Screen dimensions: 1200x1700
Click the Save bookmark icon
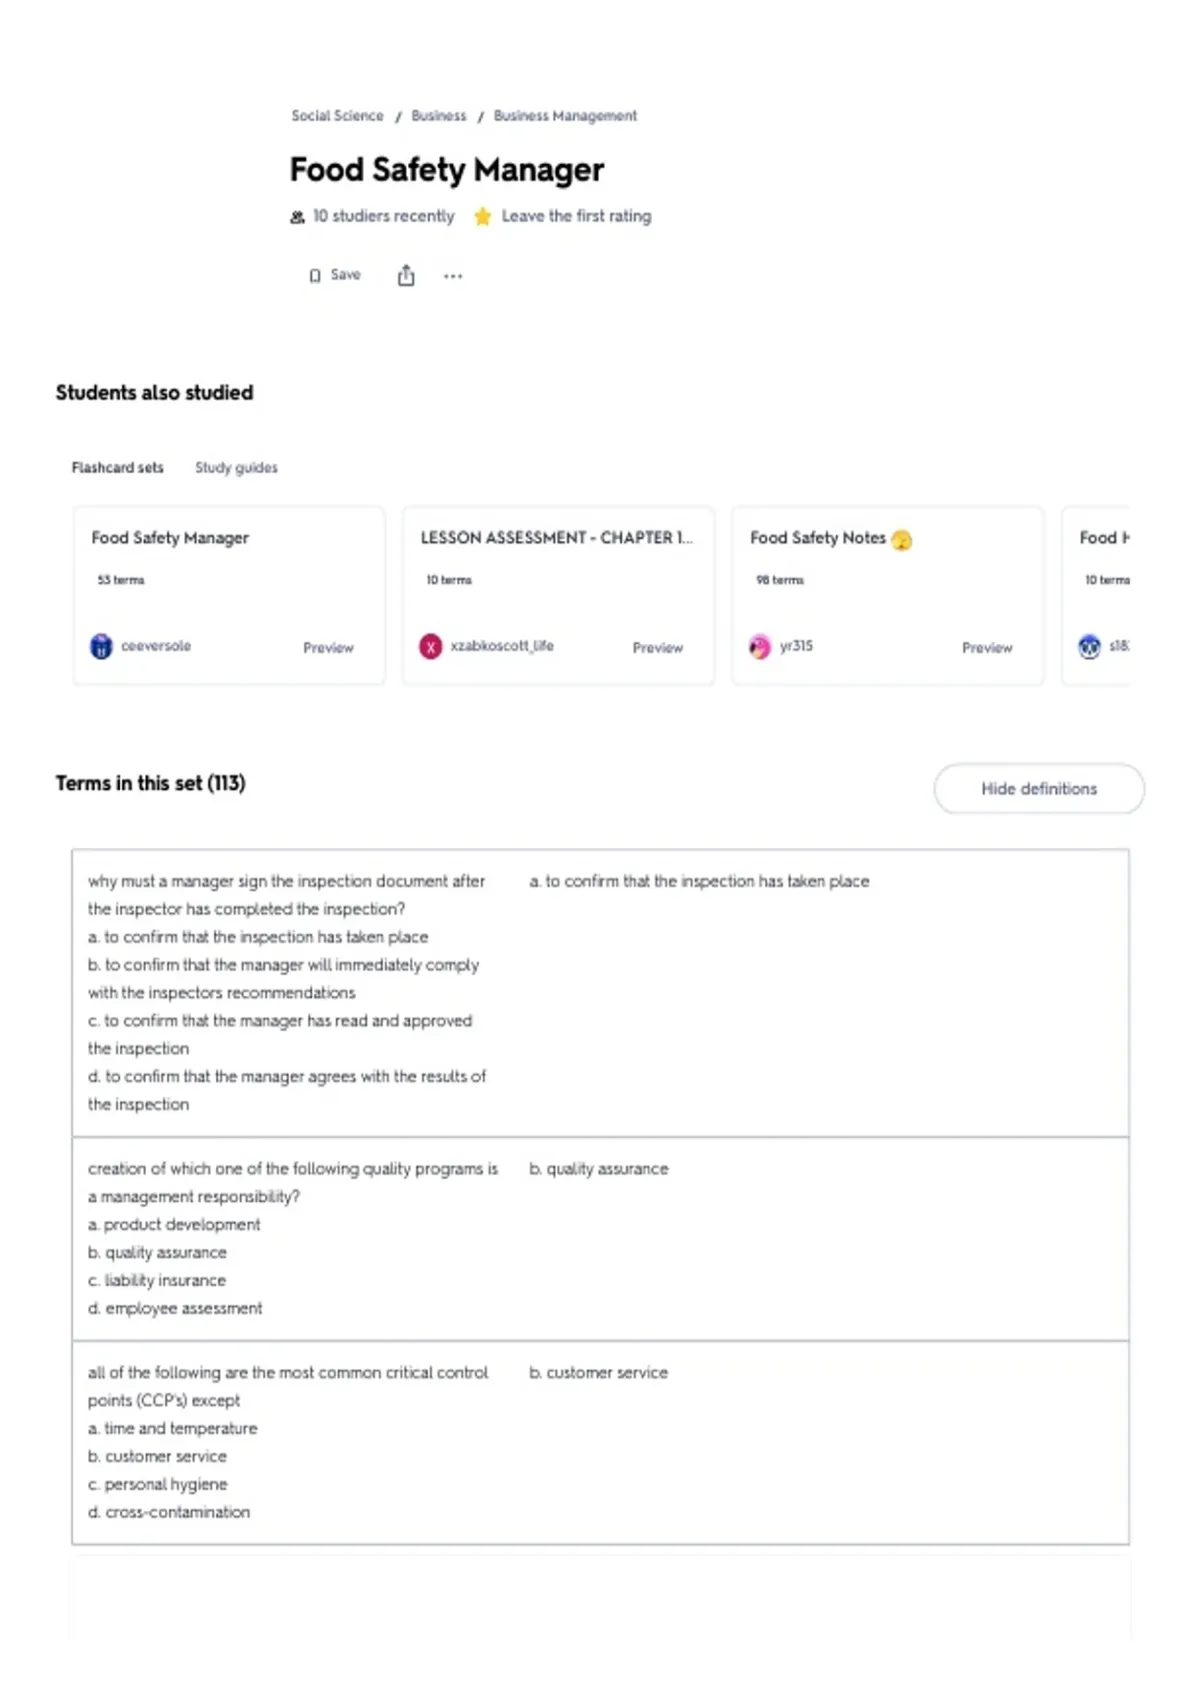click(x=315, y=276)
